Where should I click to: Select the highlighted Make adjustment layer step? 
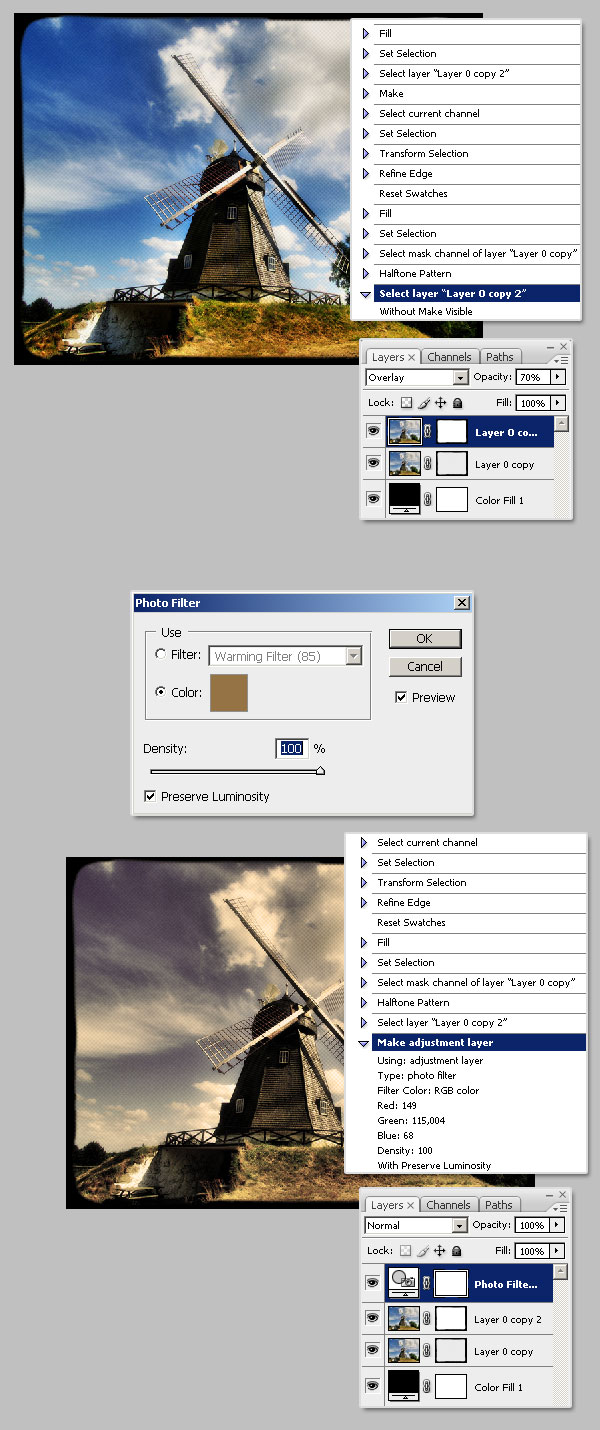tap(479, 1042)
